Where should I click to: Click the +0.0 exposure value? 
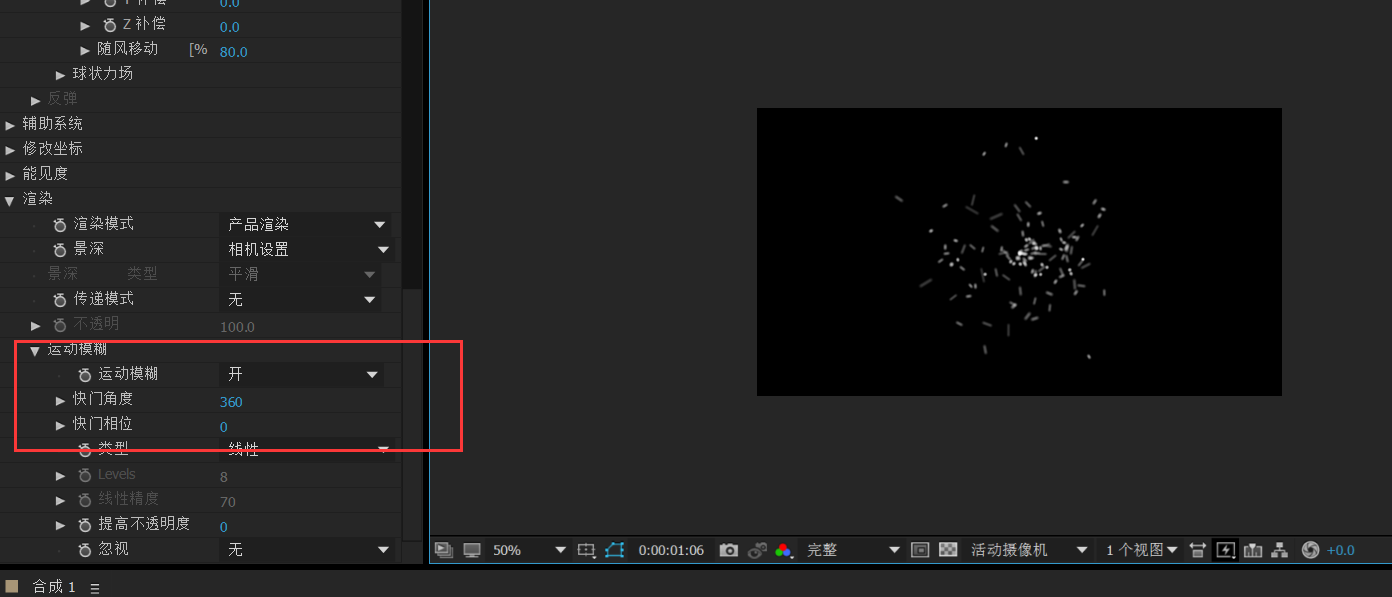[x=1341, y=550]
